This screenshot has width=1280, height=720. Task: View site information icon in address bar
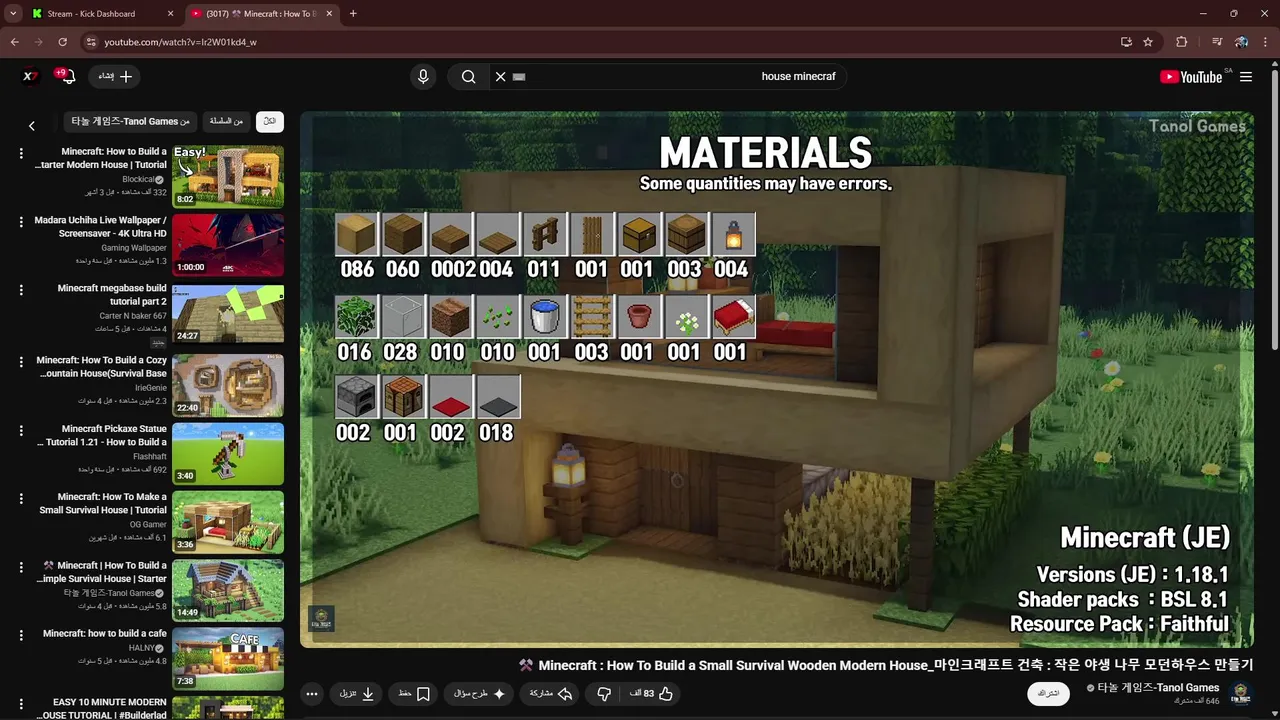pos(91,42)
